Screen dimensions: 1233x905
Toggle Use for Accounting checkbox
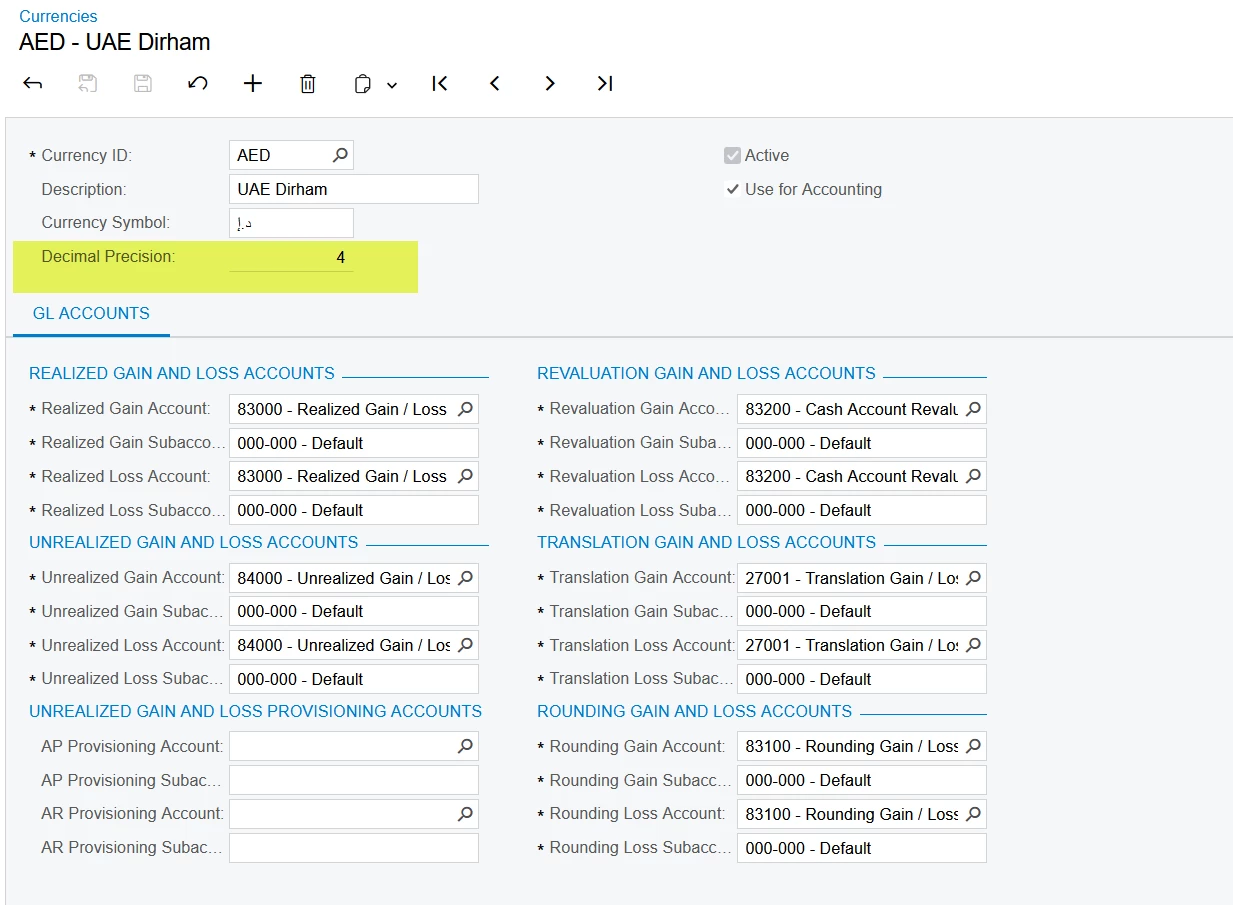tap(732, 189)
